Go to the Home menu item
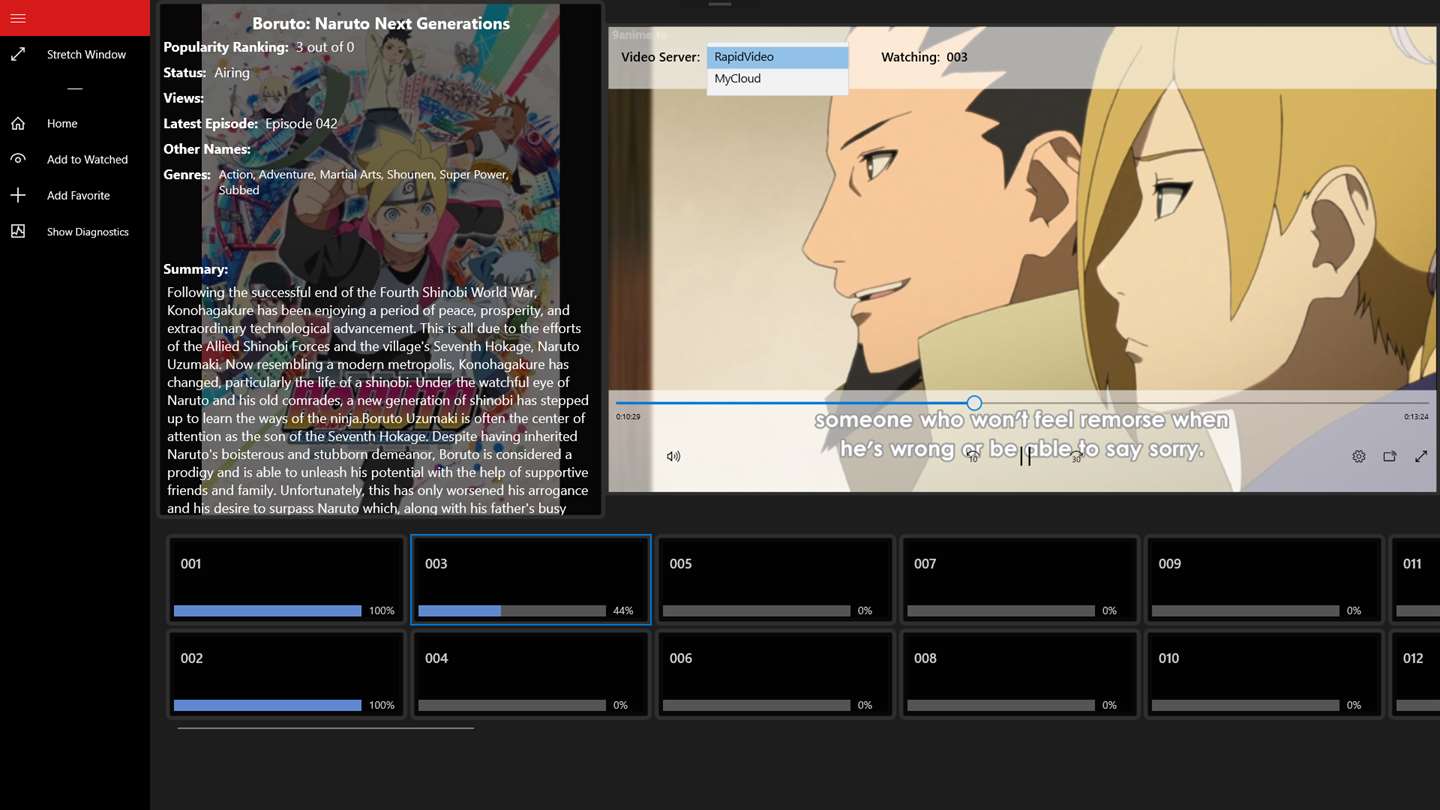 click(62, 123)
